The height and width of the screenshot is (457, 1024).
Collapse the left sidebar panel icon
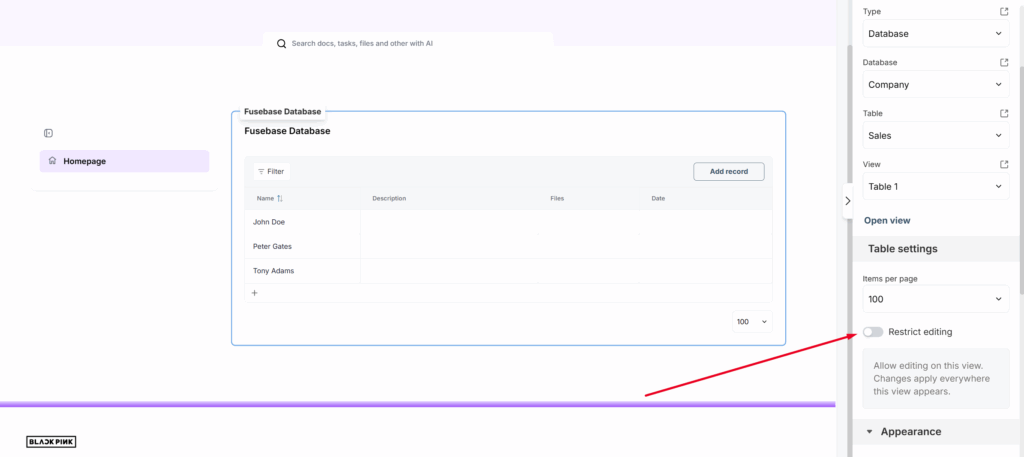[48, 133]
